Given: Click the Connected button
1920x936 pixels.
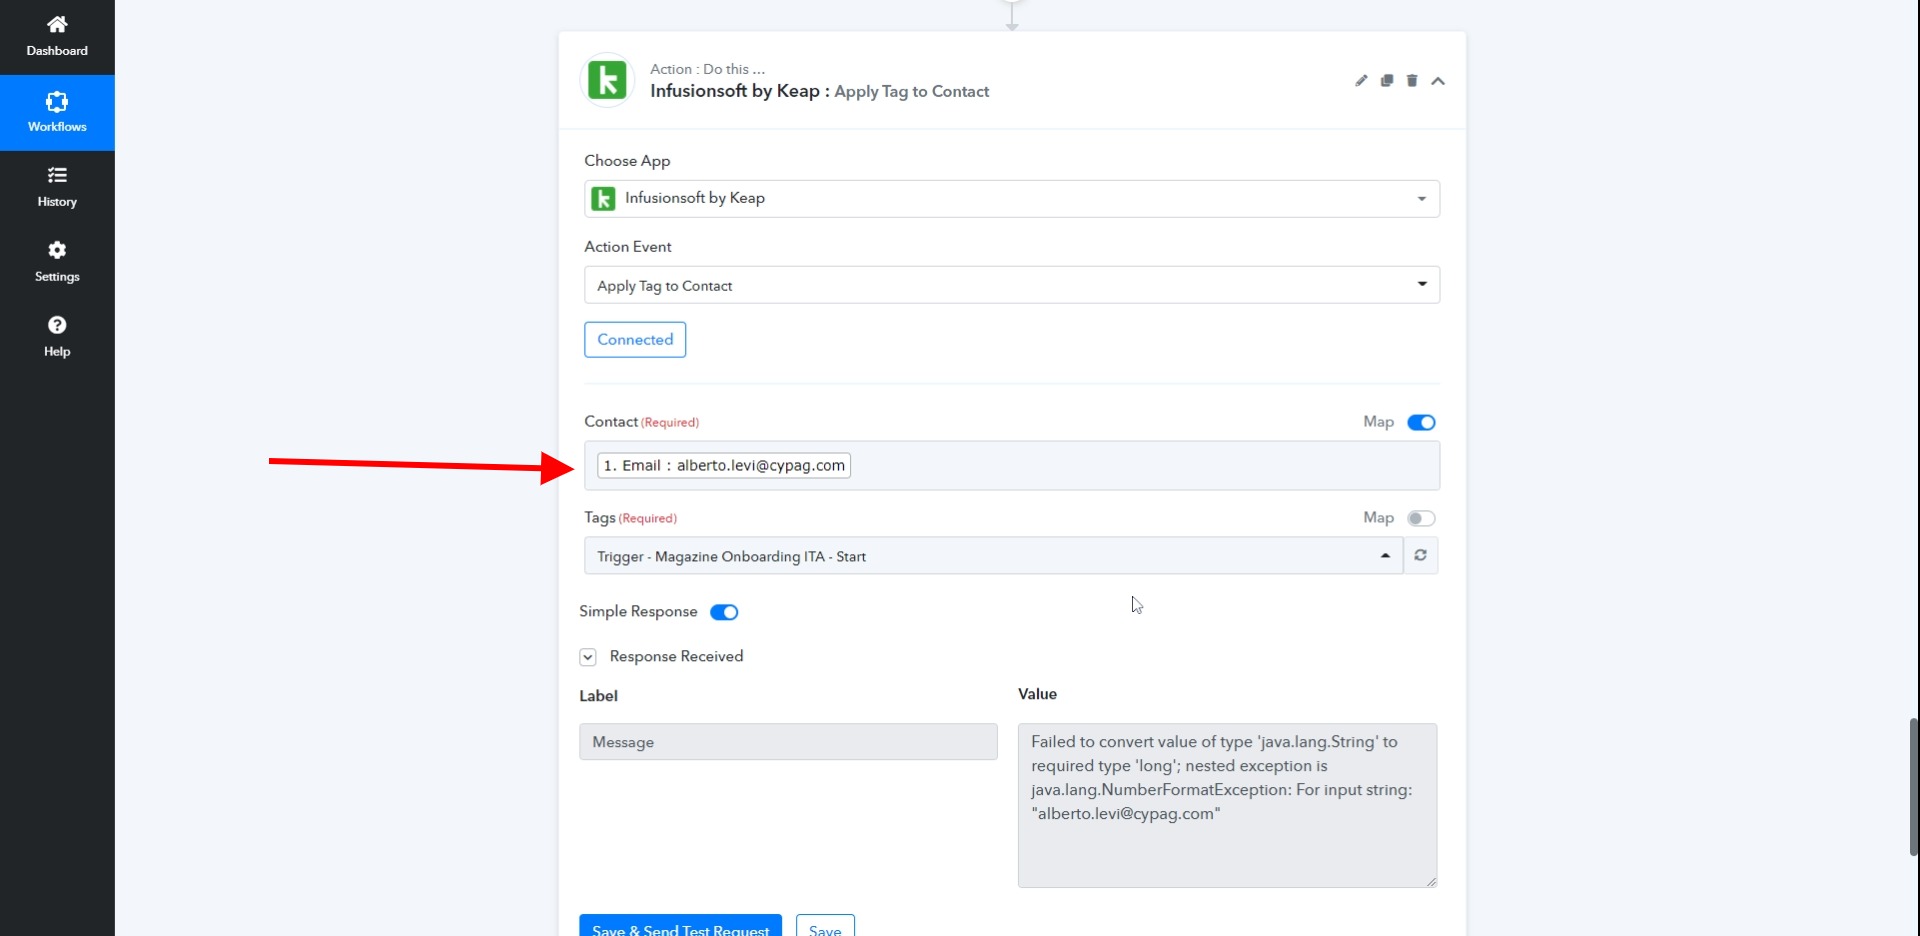Looking at the screenshot, I should point(635,340).
